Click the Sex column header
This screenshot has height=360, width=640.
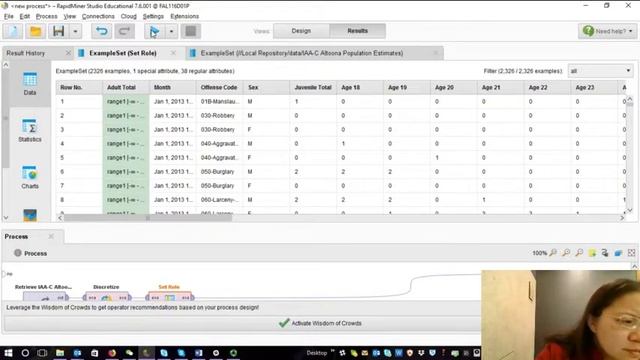pyautogui.click(x=267, y=87)
